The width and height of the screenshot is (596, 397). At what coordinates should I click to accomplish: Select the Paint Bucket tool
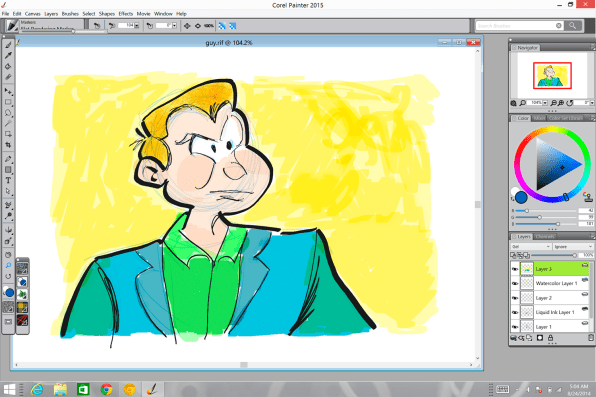(8, 66)
